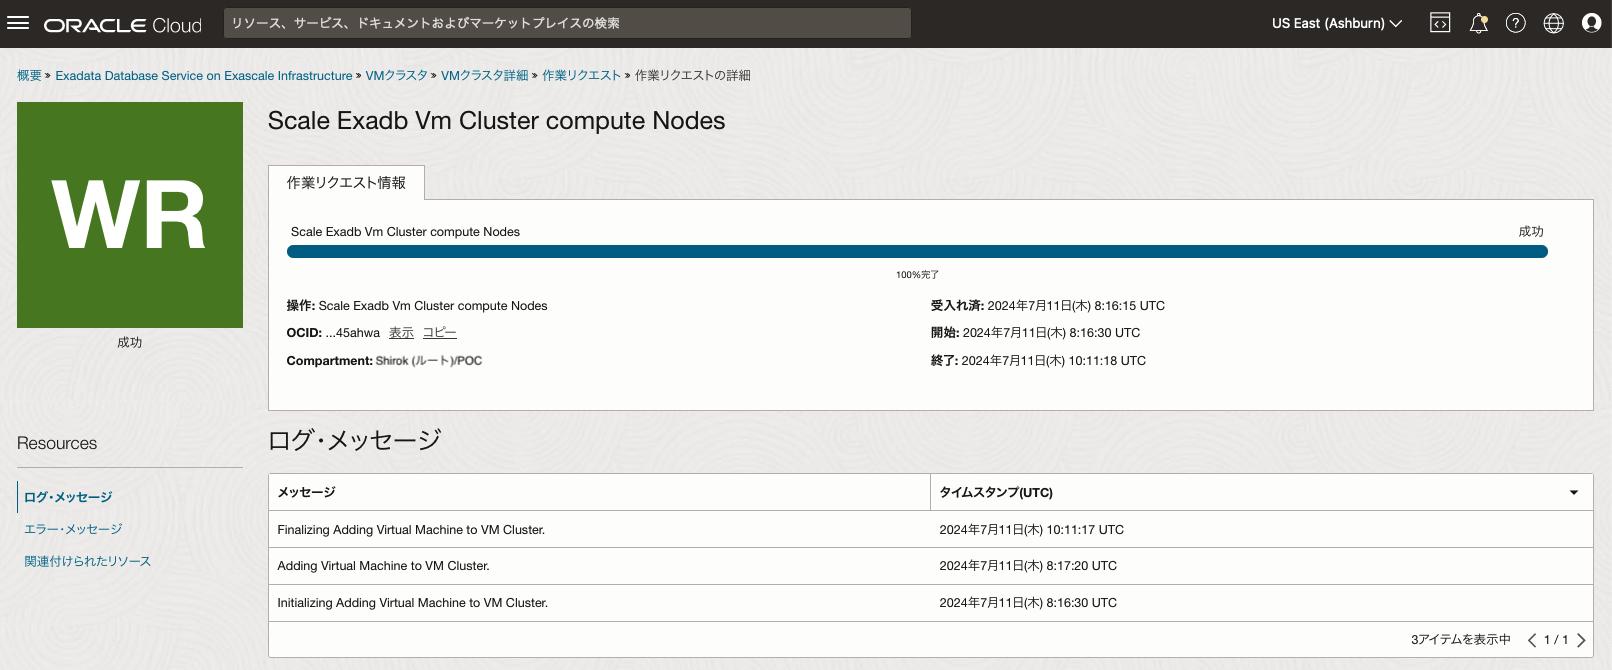Open the user profile avatar icon

[x=1592, y=23]
